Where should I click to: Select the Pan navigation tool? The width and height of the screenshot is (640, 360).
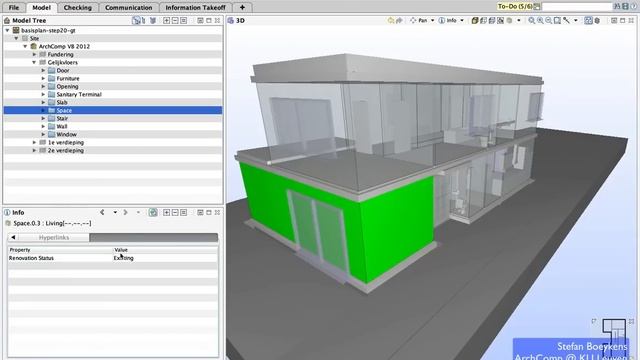click(419, 20)
